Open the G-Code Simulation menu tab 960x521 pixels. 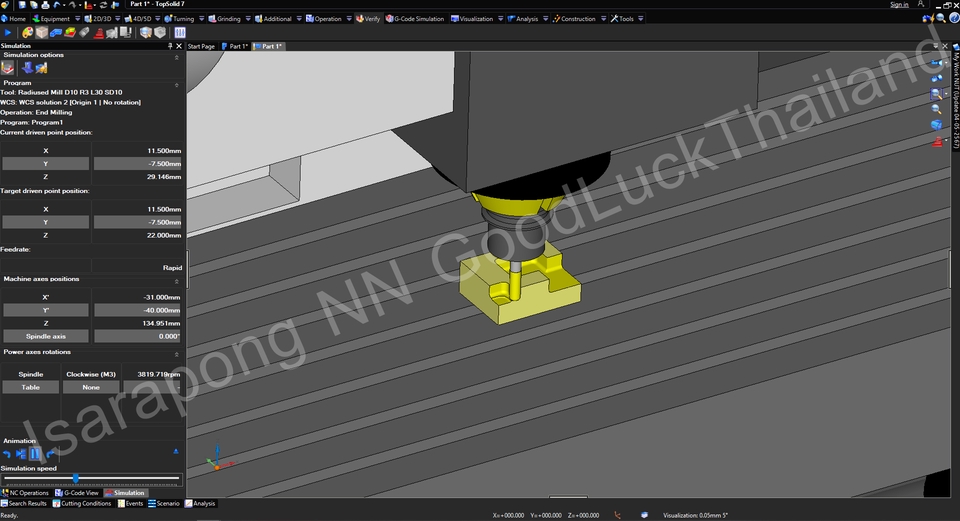pos(415,19)
